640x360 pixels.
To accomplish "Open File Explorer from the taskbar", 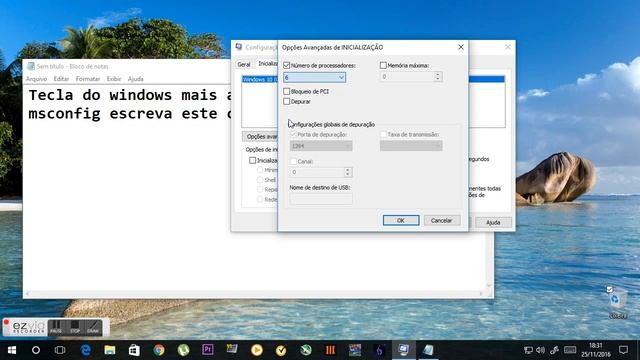I will (109, 350).
